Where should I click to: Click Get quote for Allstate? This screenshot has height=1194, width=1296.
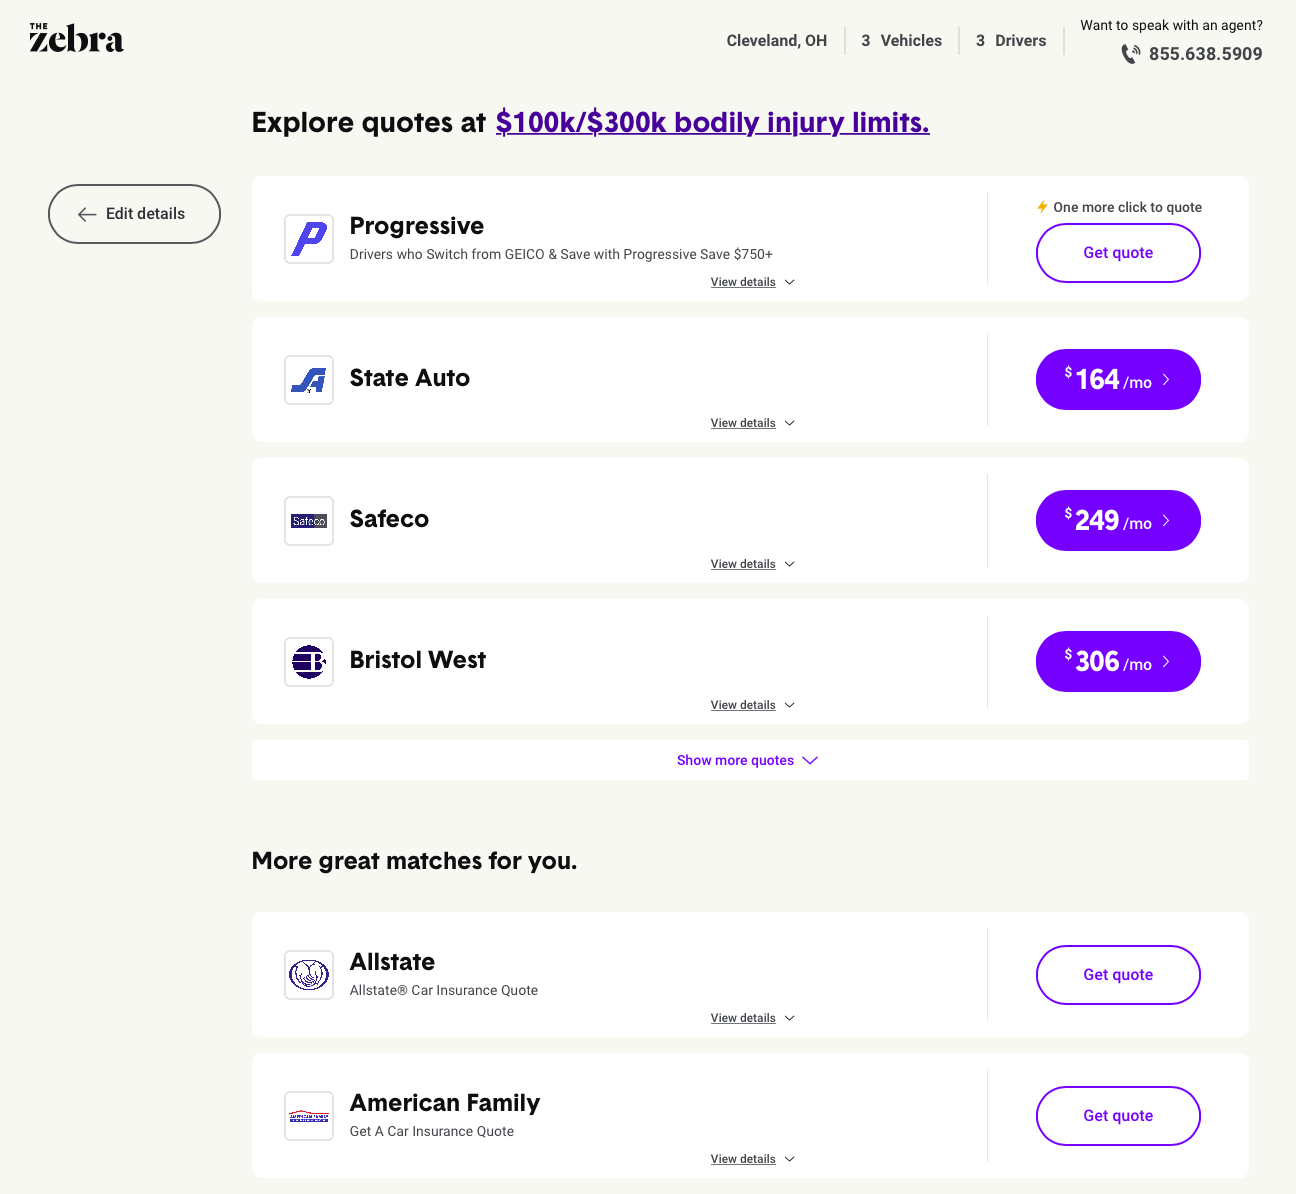click(1118, 975)
